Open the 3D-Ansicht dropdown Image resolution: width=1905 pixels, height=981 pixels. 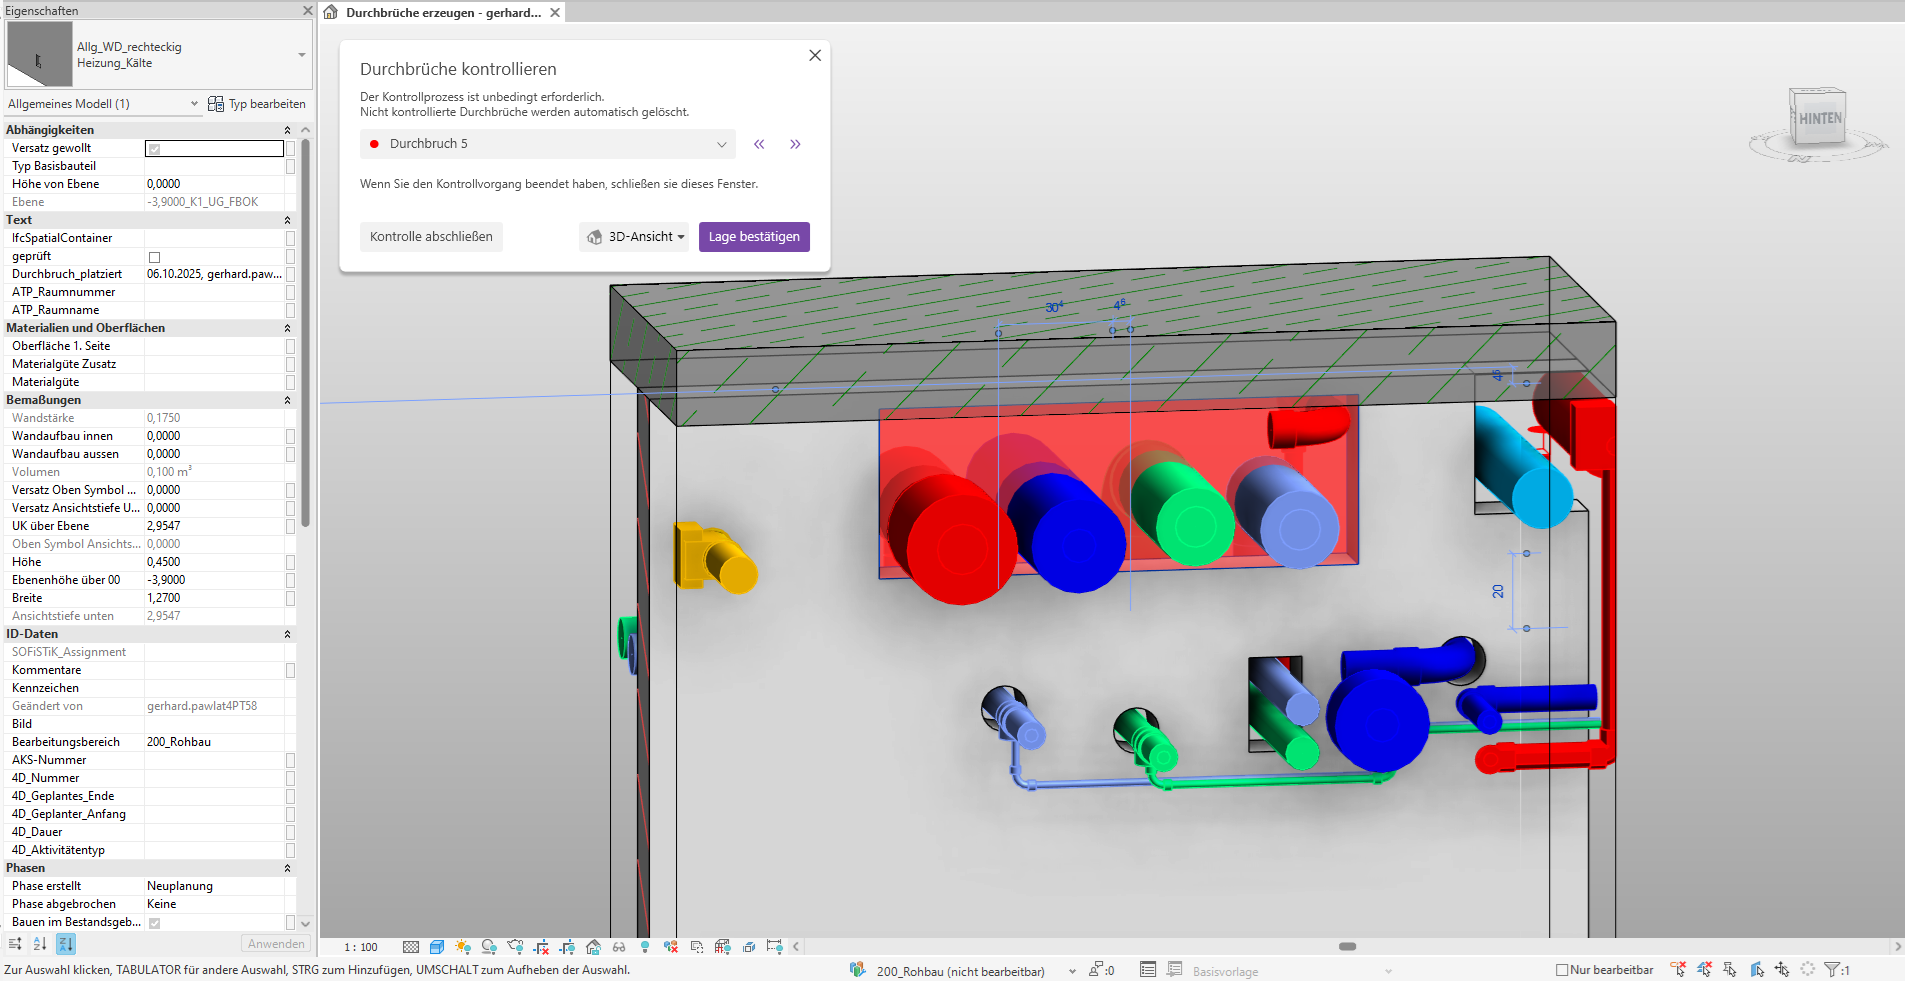(x=635, y=237)
